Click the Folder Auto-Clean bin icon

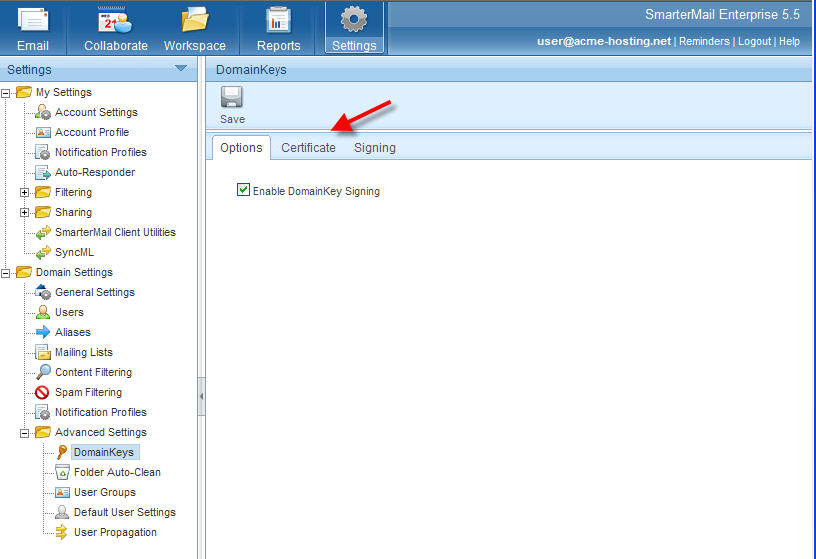pos(62,472)
